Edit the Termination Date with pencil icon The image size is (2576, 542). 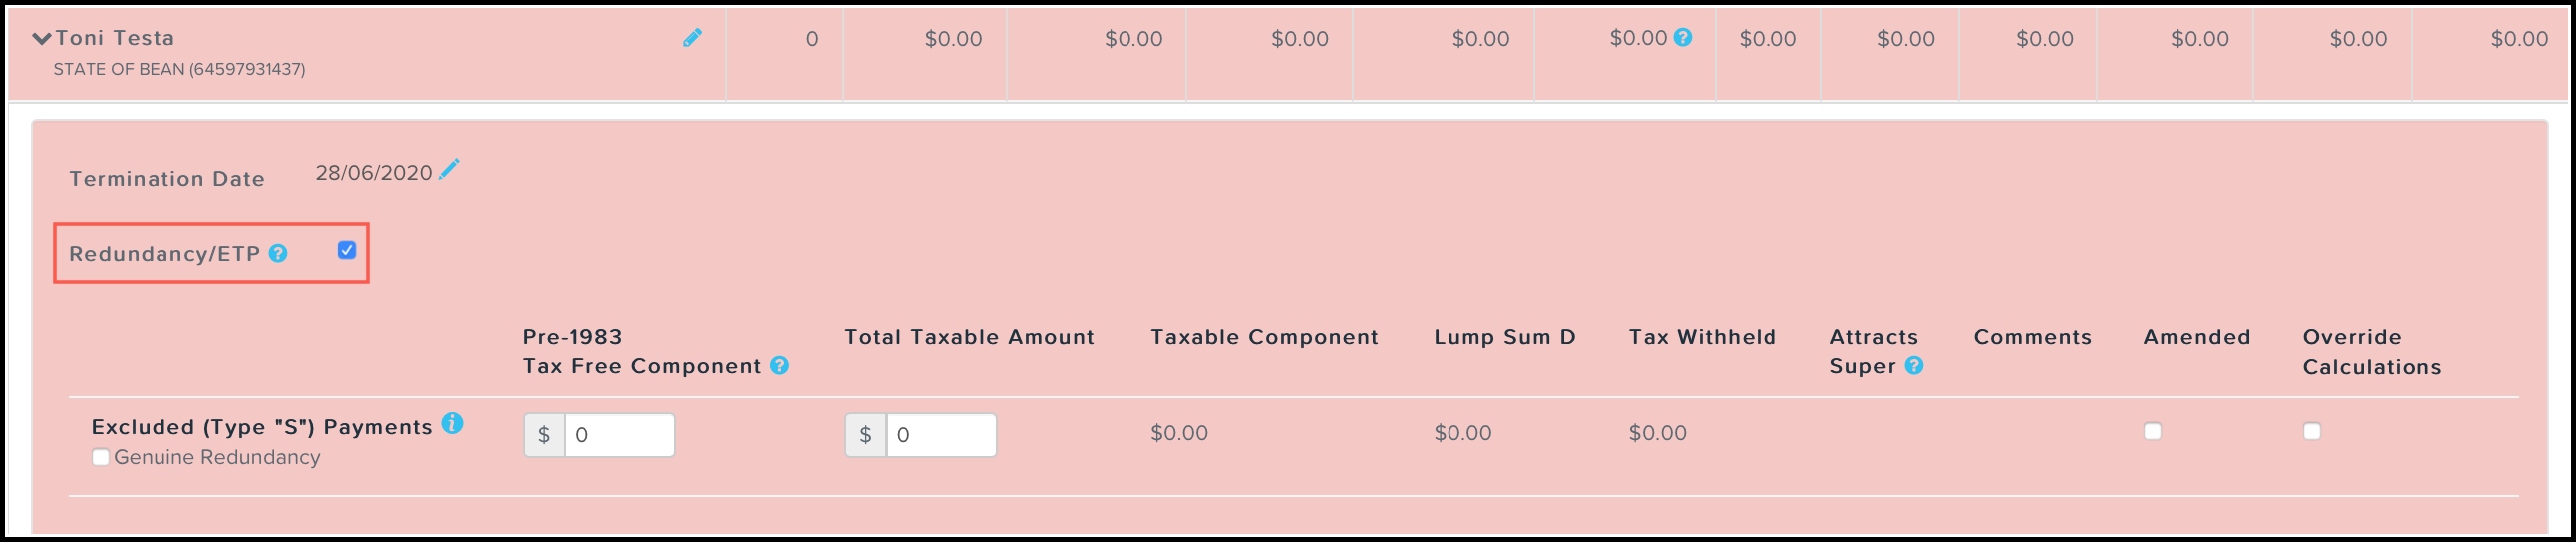point(449,170)
